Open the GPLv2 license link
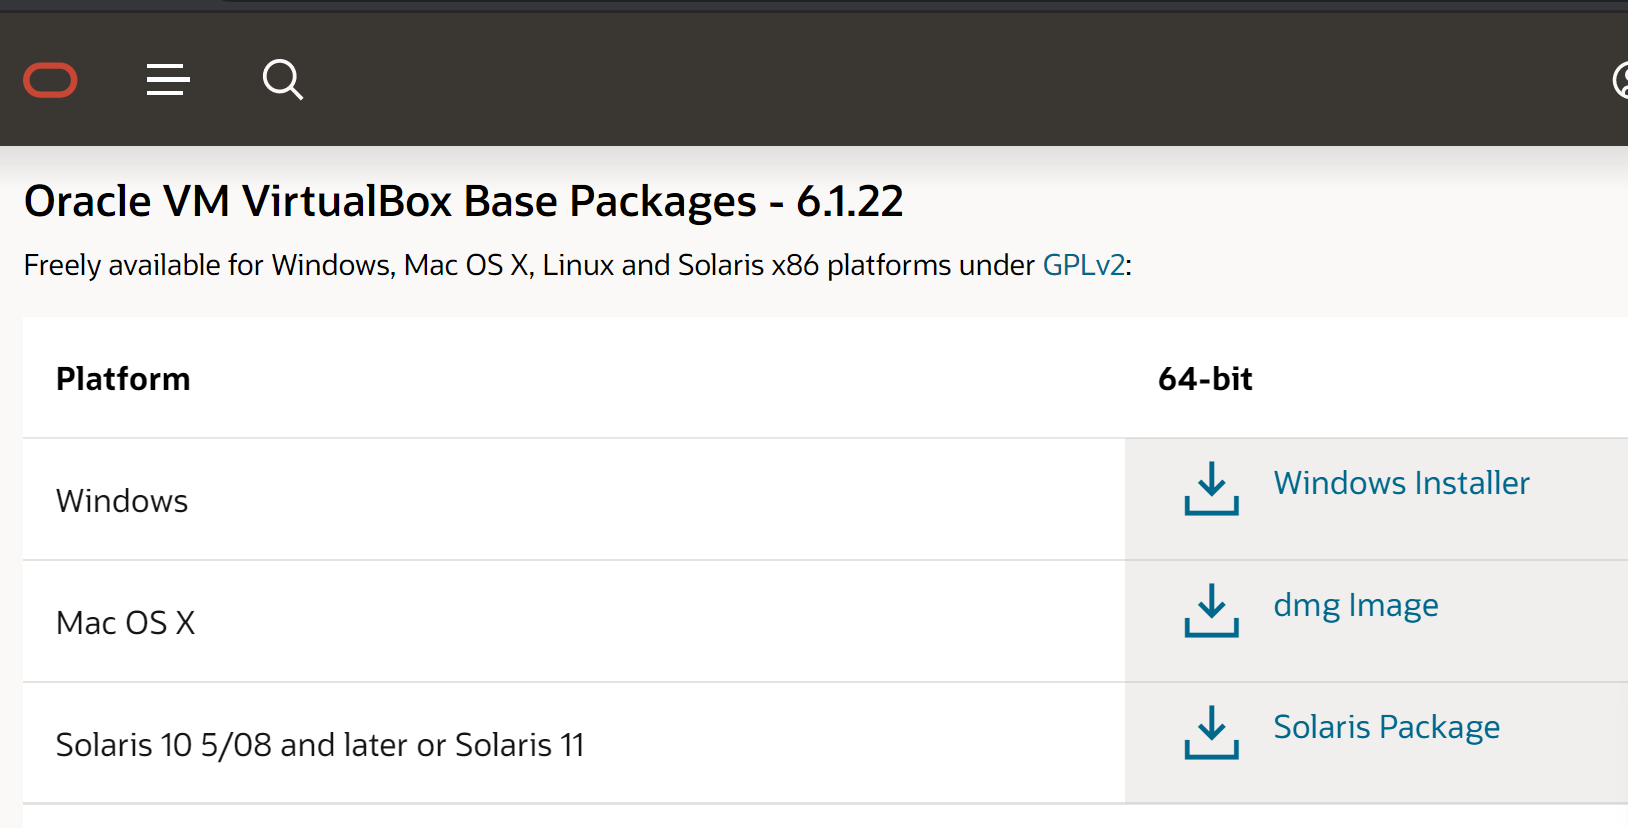 pyautogui.click(x=1083, y=265)
